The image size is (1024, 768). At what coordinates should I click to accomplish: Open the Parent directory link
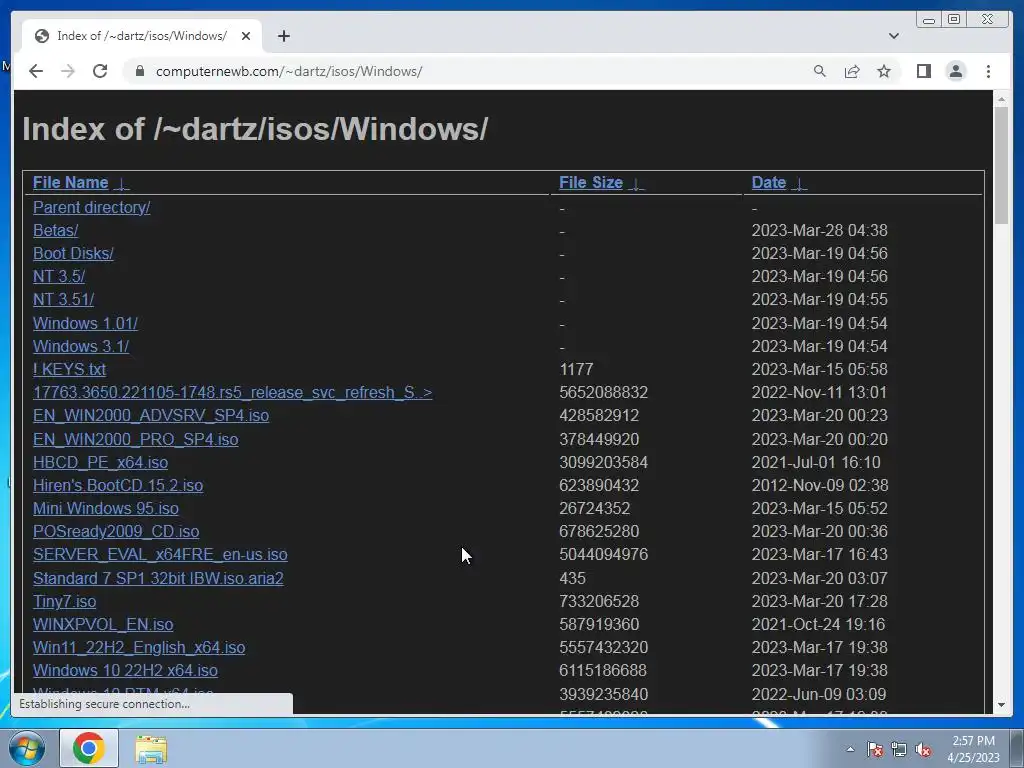coord(91,207)
